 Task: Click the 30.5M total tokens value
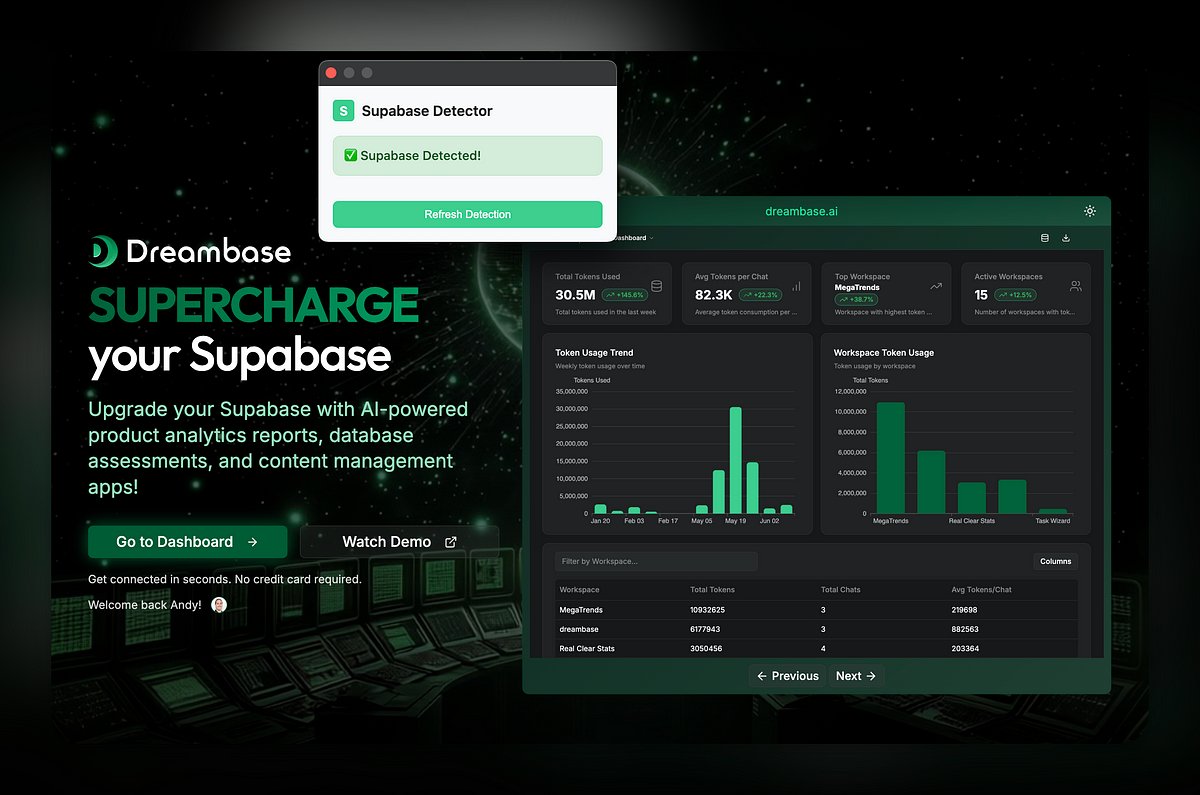(575, 295)
